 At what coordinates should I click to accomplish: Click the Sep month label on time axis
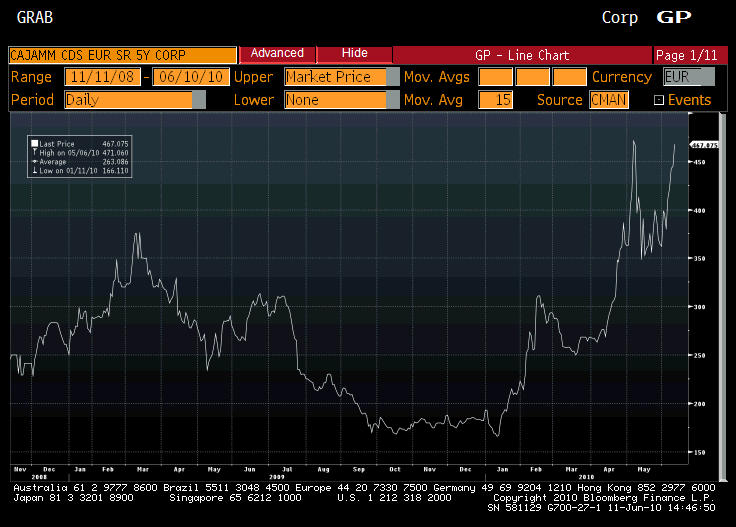[x=359, y=469]
